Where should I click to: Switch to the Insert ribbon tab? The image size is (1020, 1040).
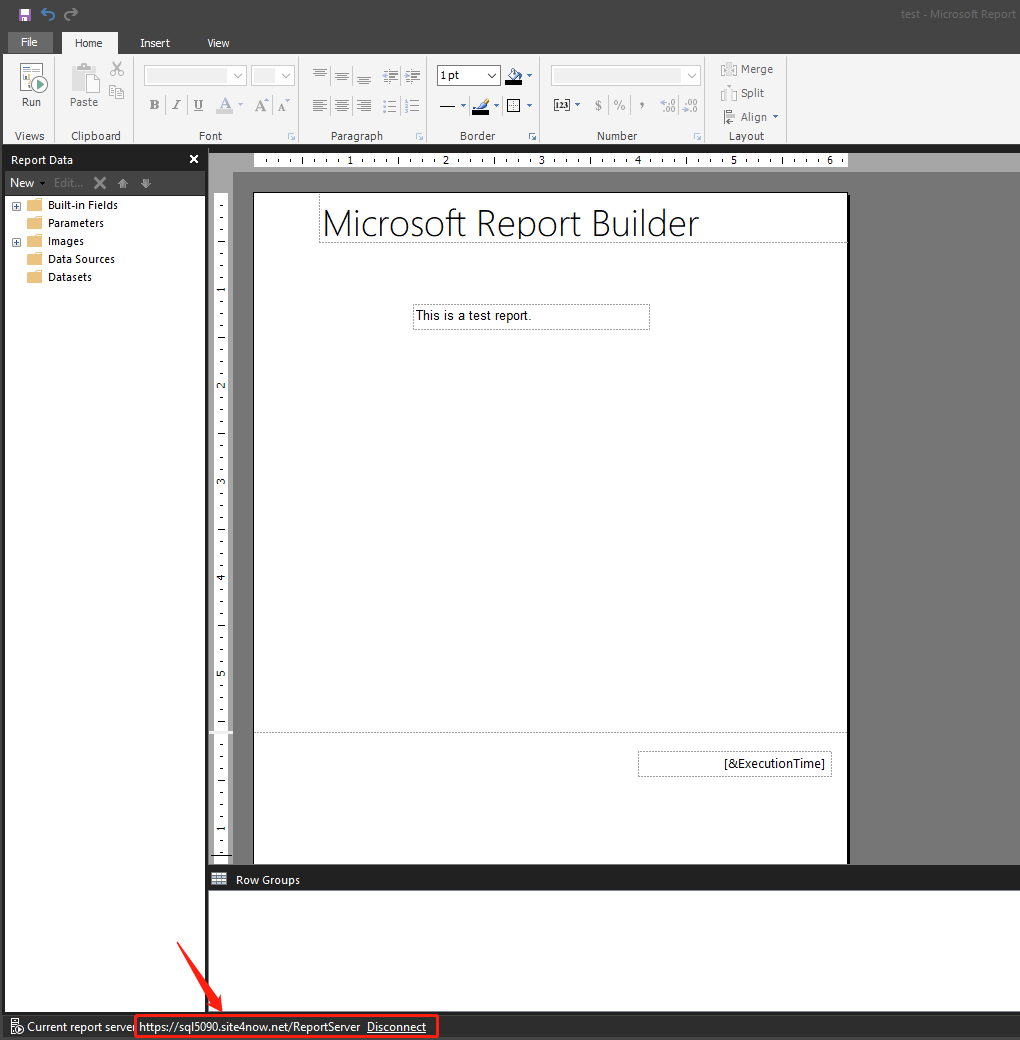point(155,43)
